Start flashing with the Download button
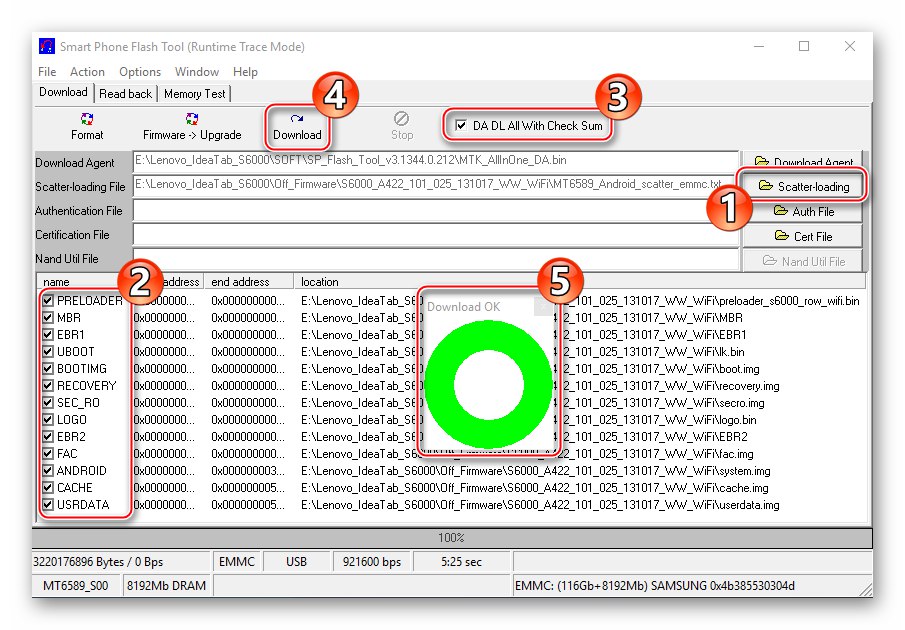Viewport: 905px width, 630px height. tap(297, 126)
